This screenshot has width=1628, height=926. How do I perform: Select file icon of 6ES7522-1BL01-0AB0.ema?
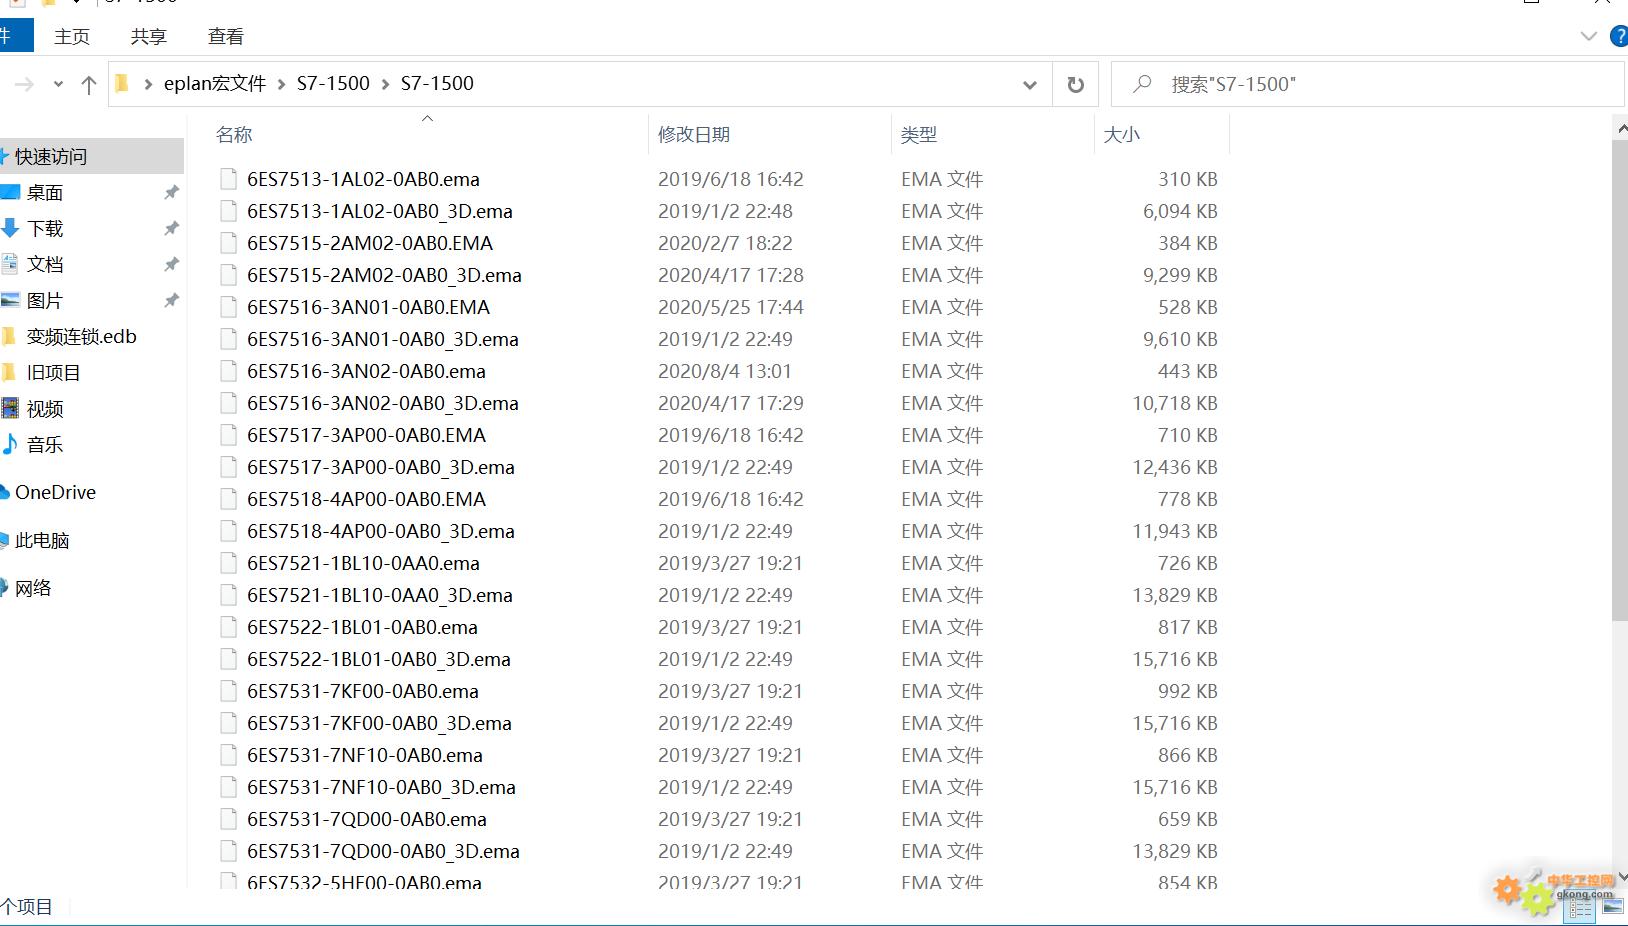[x=228, y=627]
